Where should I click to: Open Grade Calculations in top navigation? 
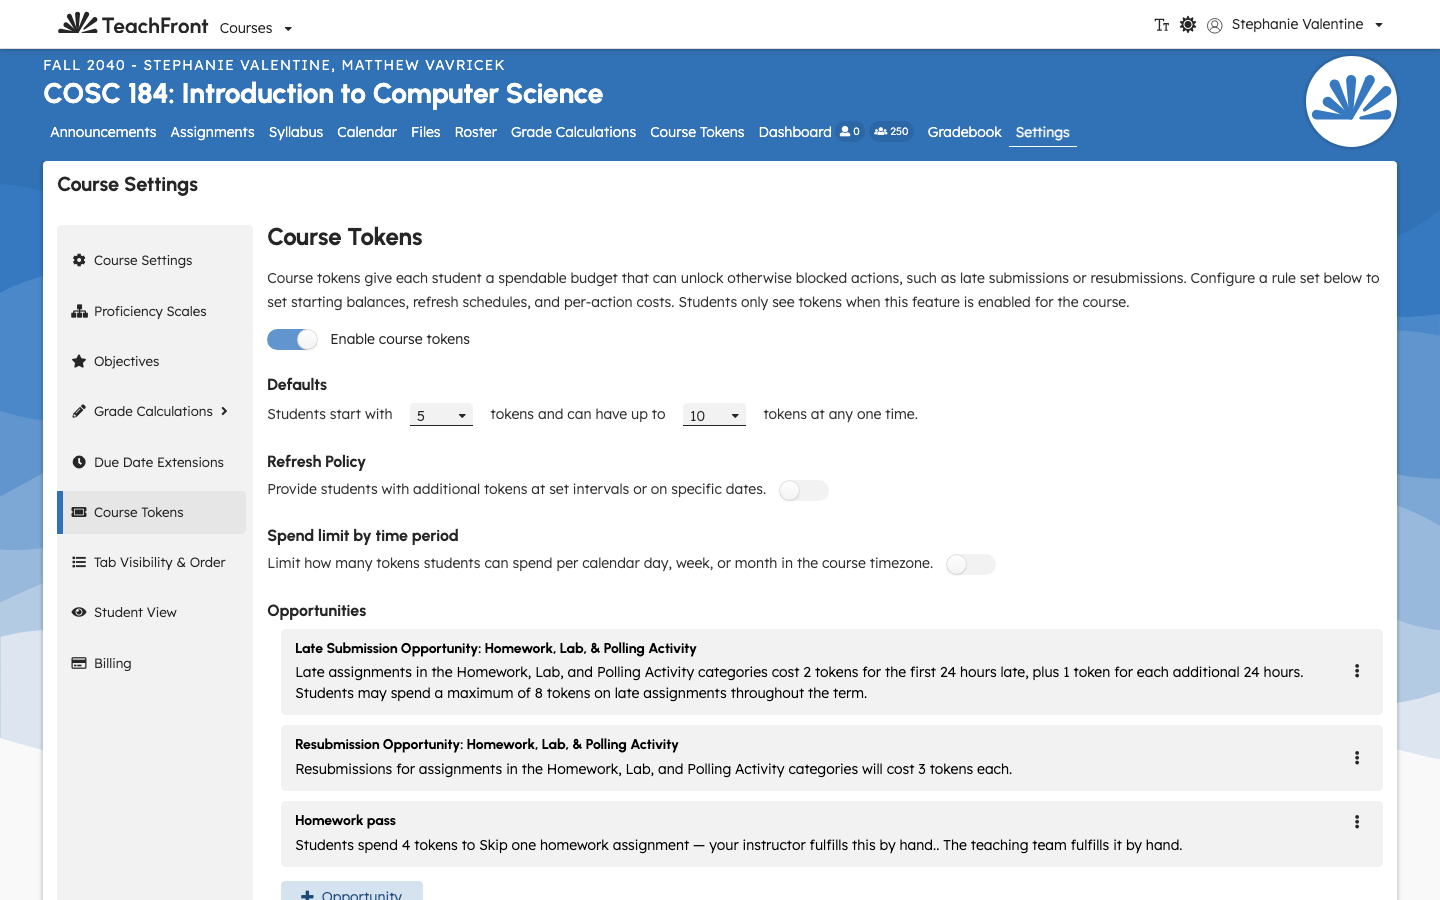click(573, 132)
